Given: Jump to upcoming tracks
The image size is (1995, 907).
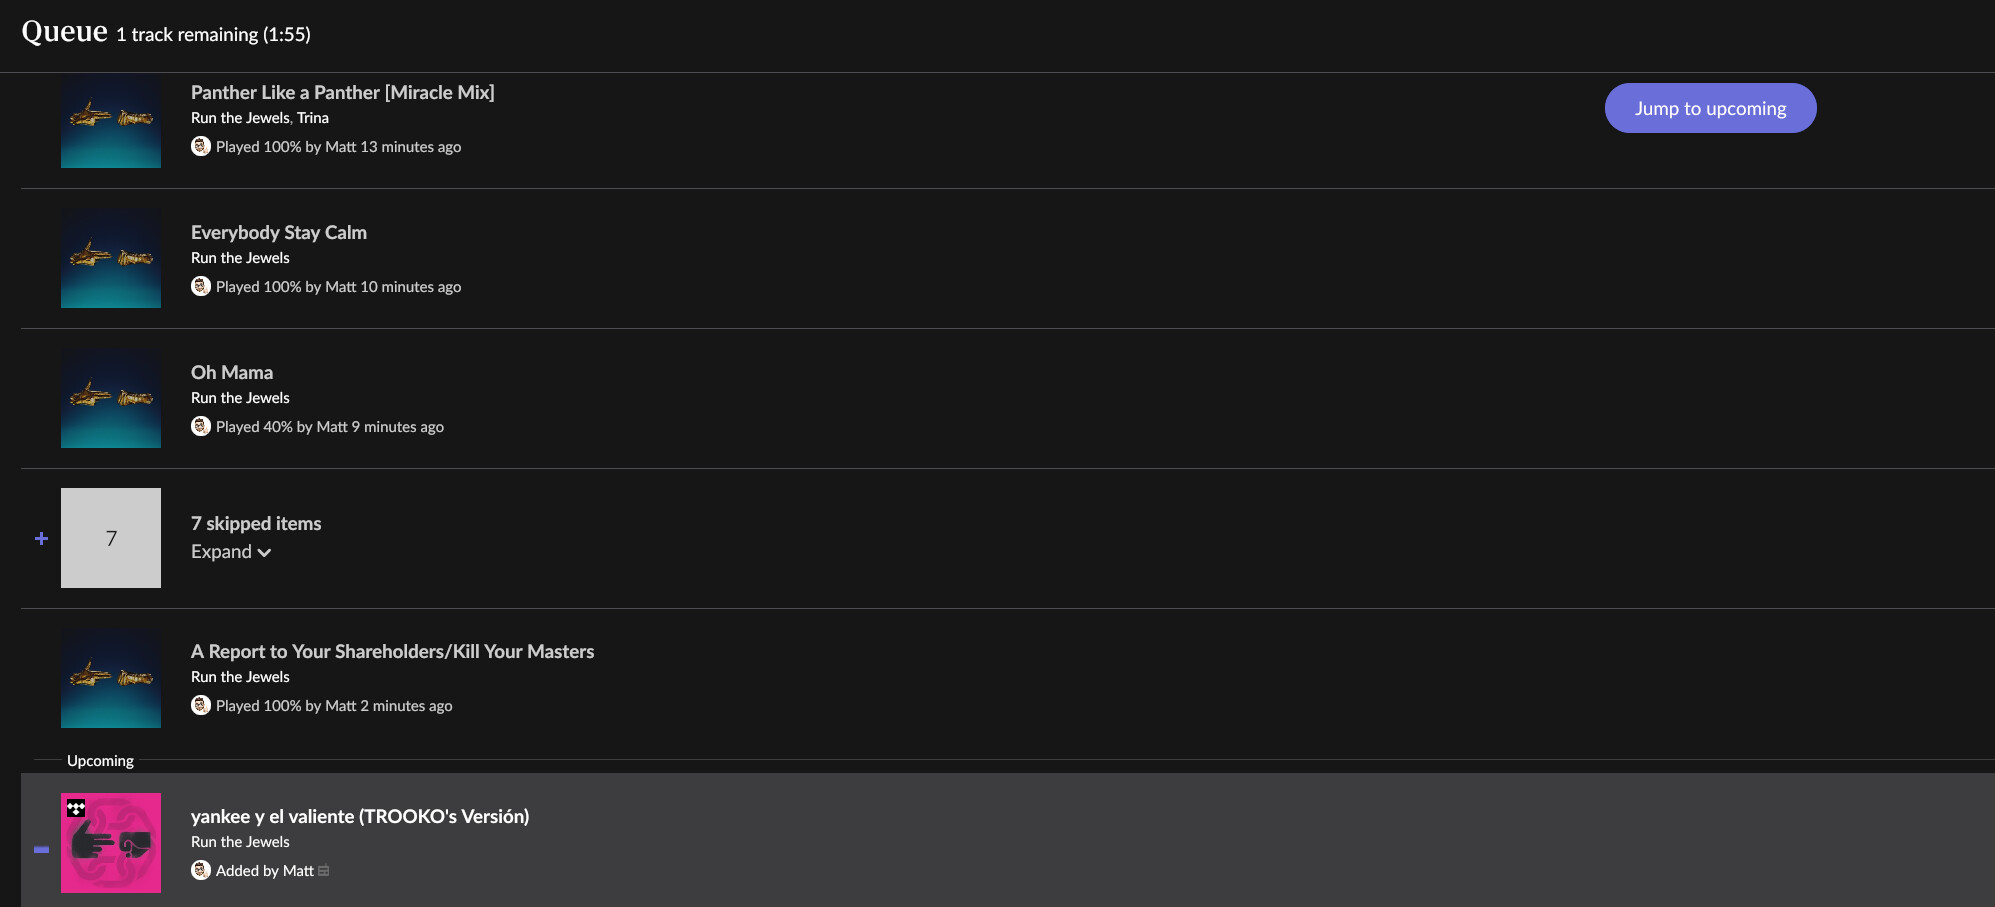Looking at the screenshot, I should tap(1710, 108).
